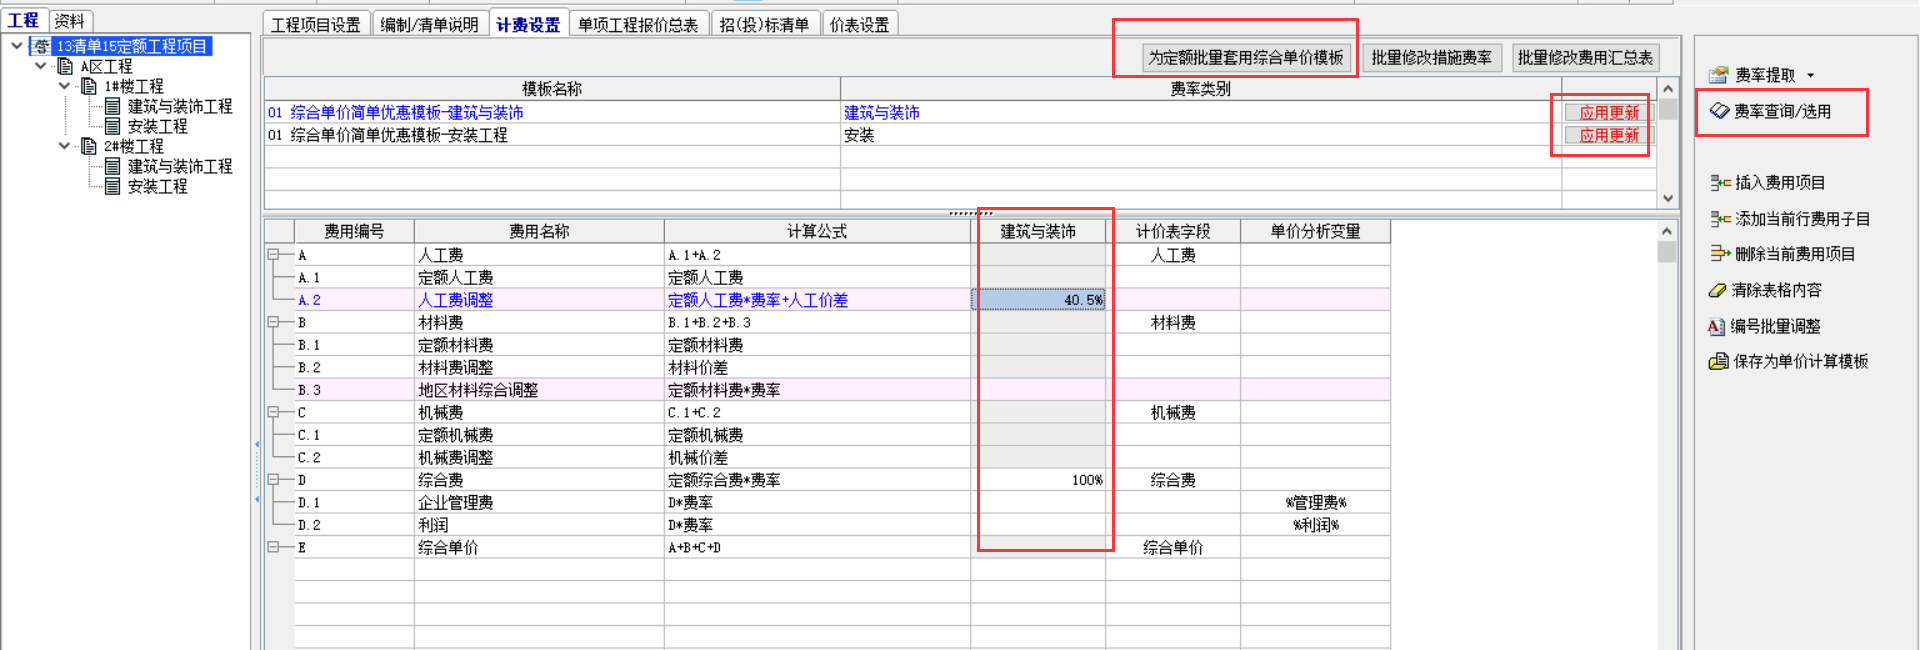Click the 编号批量调整 icon
This screenshot has width=1920, height=650.
[x=1717, y=326]
